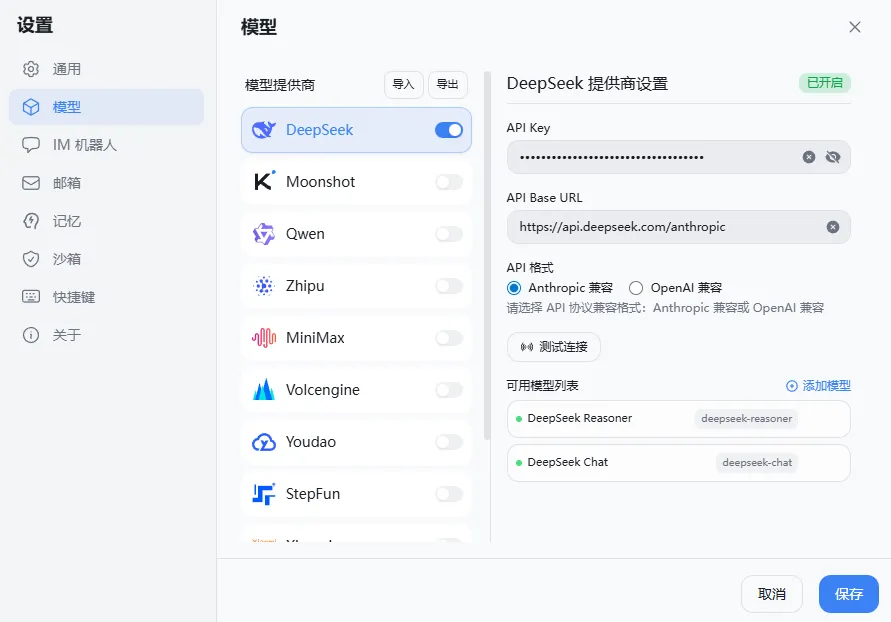The width and height of the screenshot is (891, 622).
Task: Click the memory icon beside 记忆
Action: click(31, 221)
